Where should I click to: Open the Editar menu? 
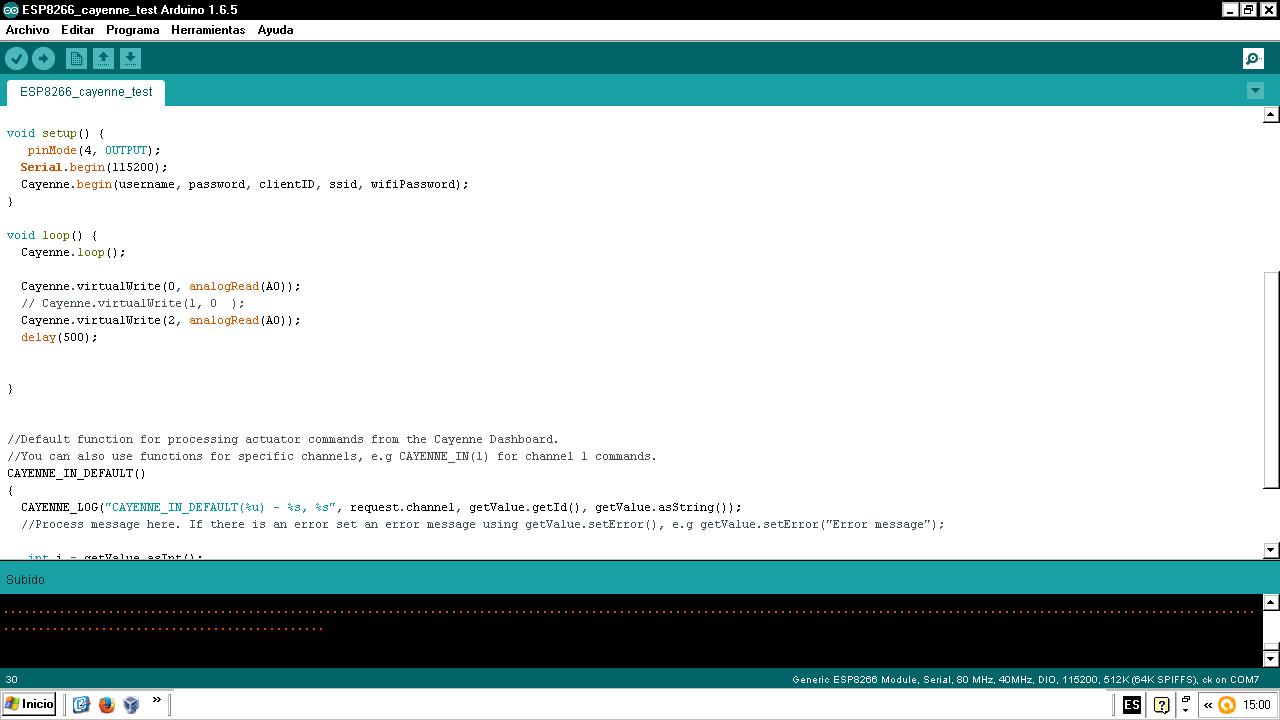coord(78,30)
